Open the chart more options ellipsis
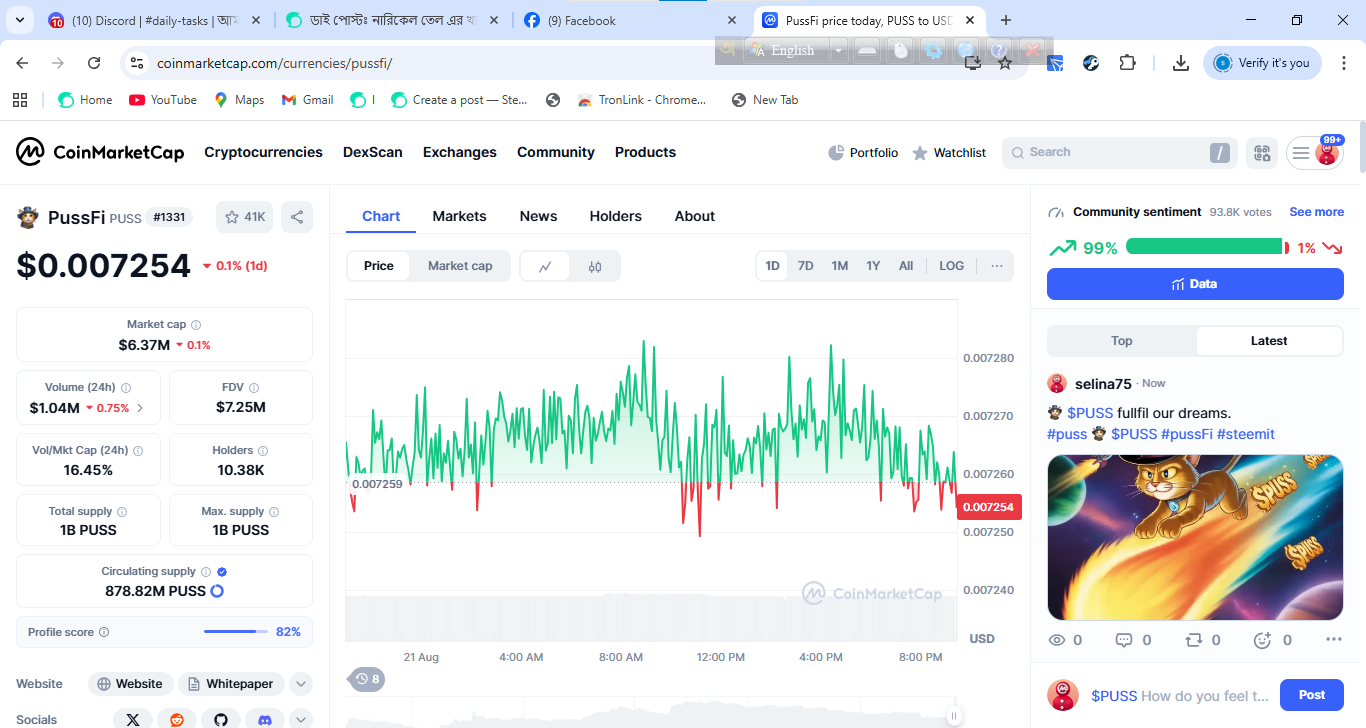The width and height of the screenshot is (1366, 728). pyautogui.click(x=997, y=266)
